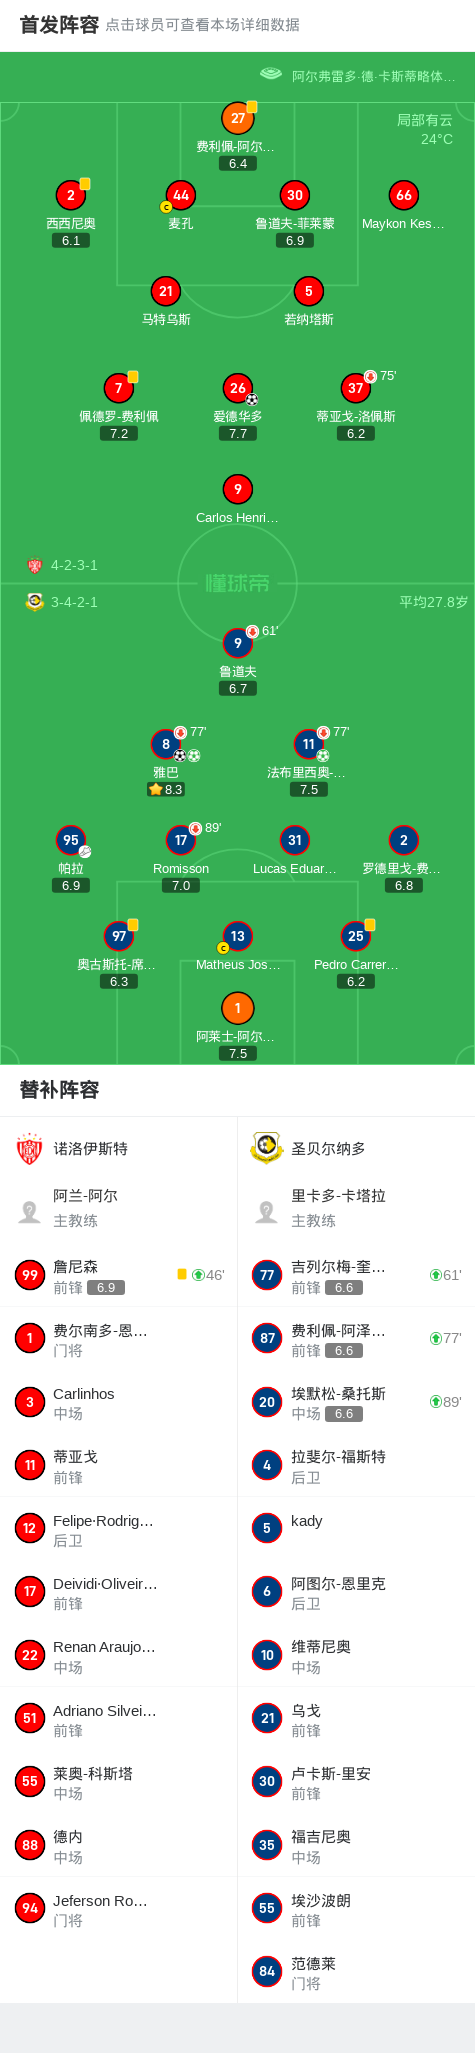Open 圣贝尔纳多 team crest in substitutes
475x2053 pixels.
coord(267,1148)
